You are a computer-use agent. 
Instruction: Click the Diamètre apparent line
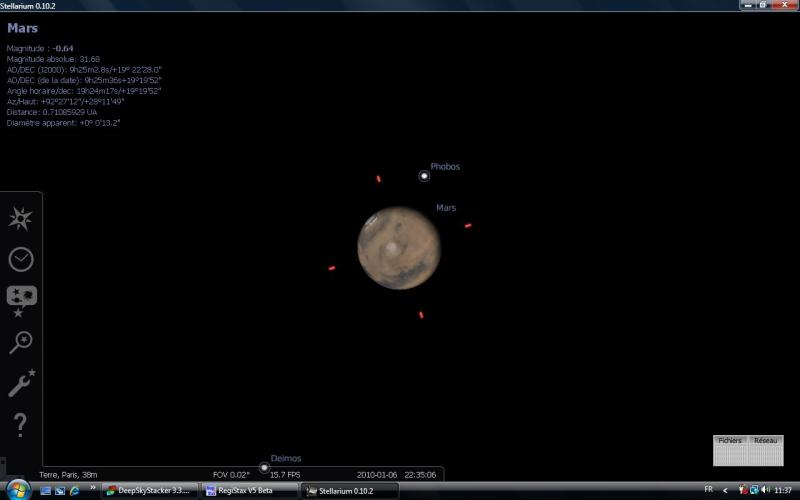coord(63,123)
